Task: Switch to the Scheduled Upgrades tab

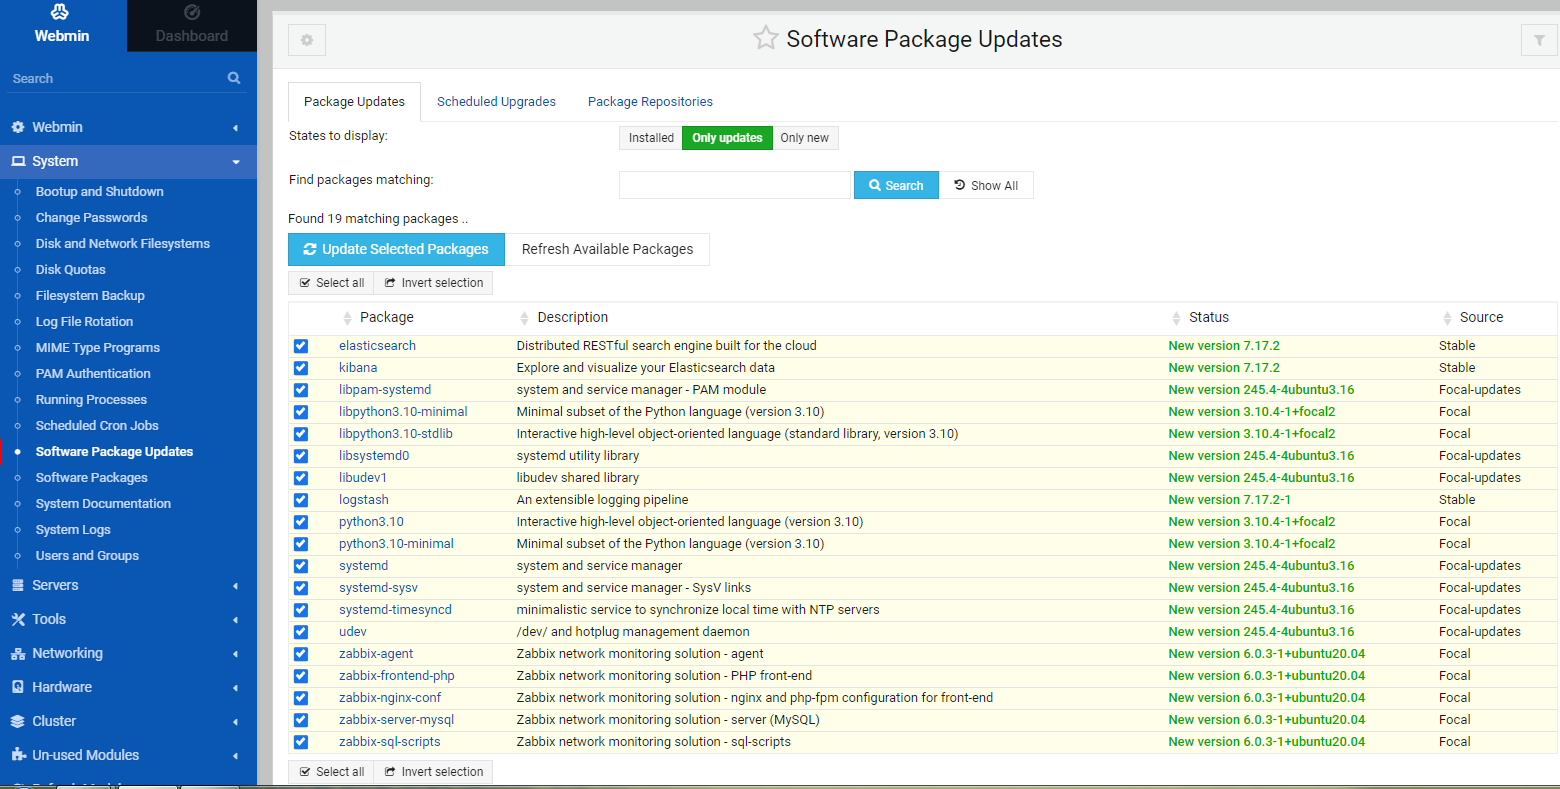Action: [496, 102]
